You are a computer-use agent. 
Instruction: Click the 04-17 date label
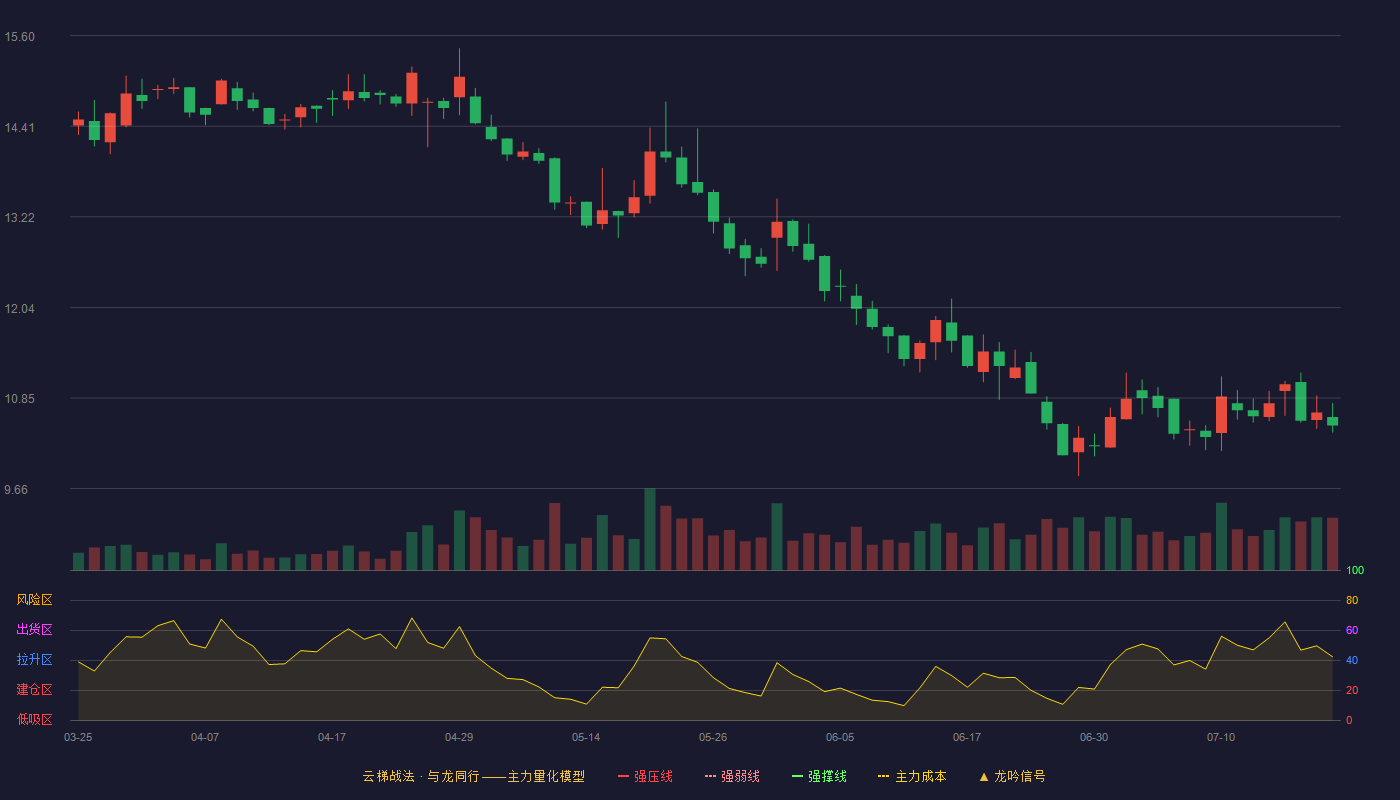click(332, 737)
